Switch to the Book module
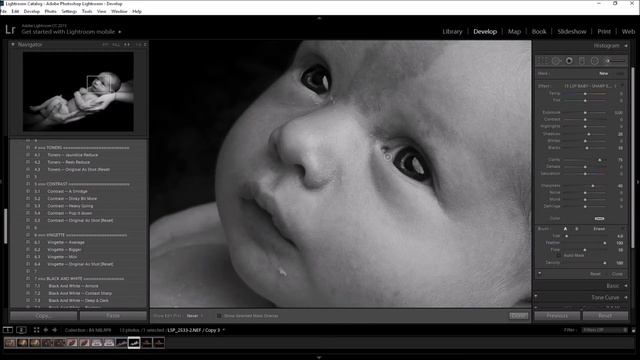The image size is (640, 360). click(539, 31)
